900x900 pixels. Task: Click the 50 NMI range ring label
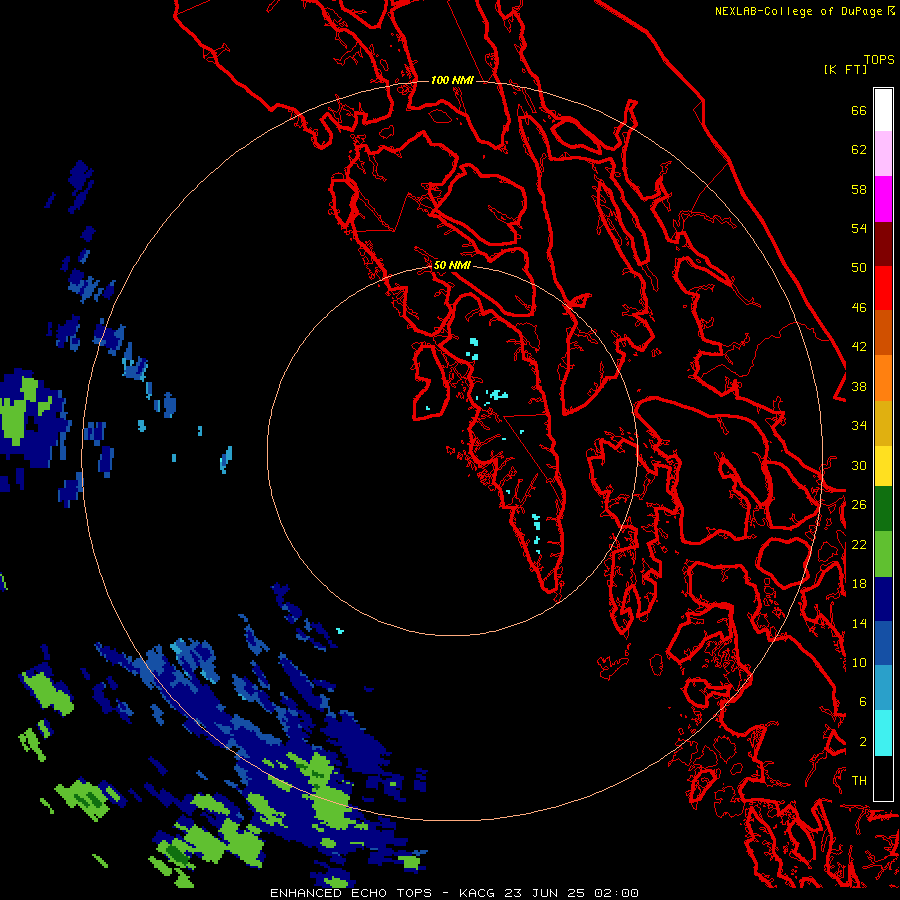click(x=452, y=265)
